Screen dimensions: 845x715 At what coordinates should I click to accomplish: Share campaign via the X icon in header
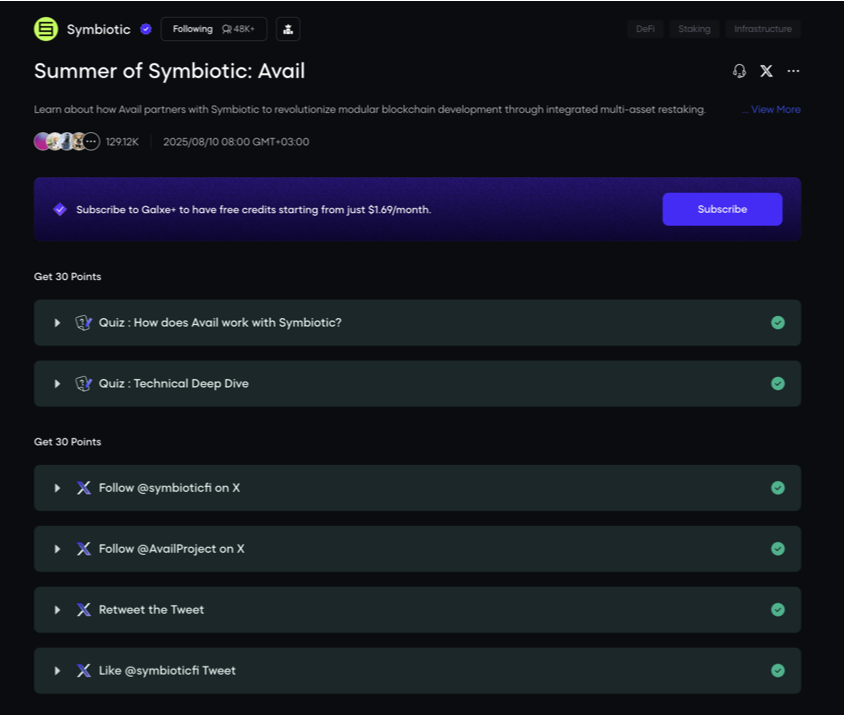(766, 71)
